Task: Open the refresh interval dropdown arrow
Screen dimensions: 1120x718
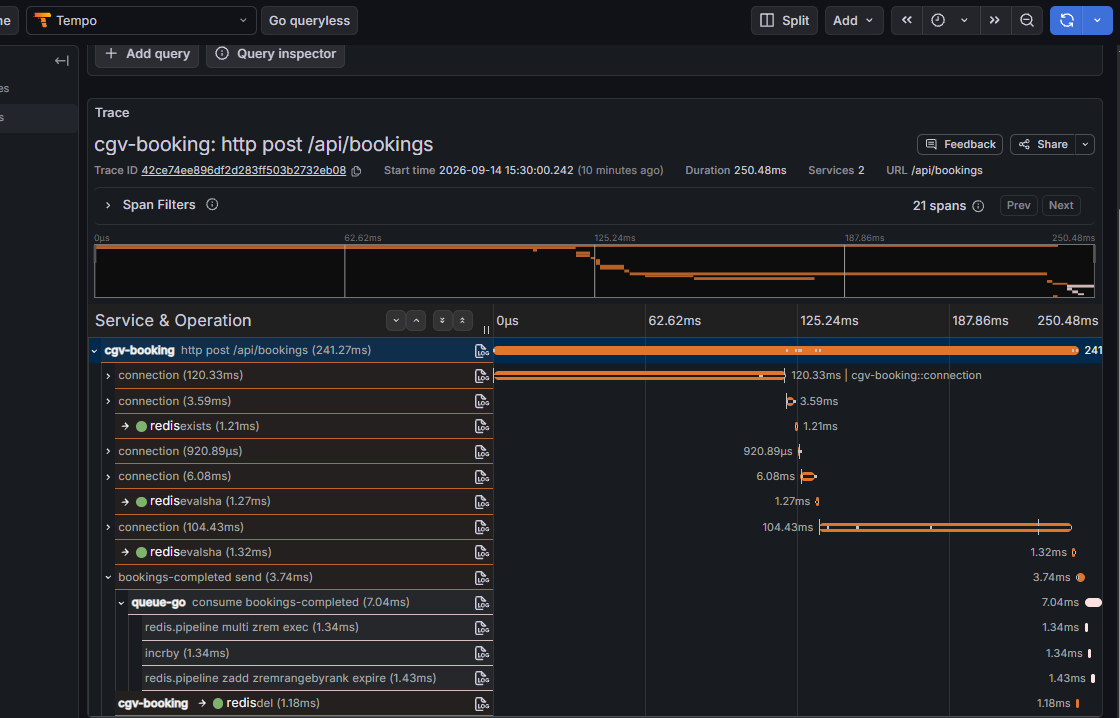Action: tap(1098, 21)
